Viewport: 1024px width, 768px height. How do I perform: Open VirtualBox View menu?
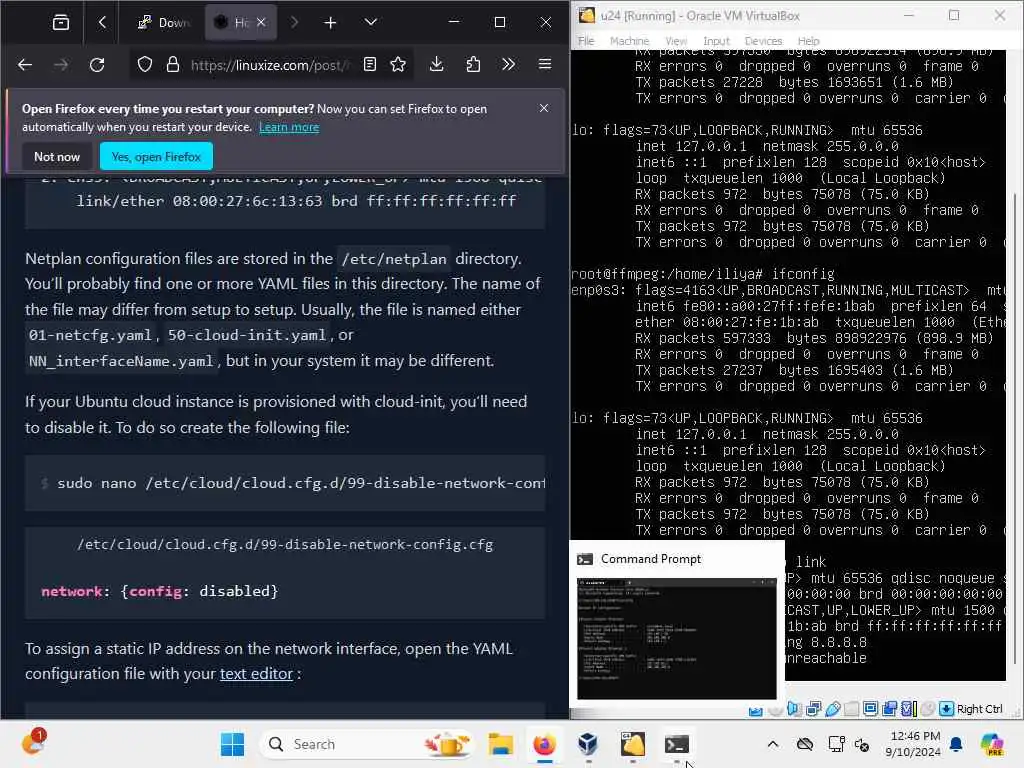coord(676,40)
